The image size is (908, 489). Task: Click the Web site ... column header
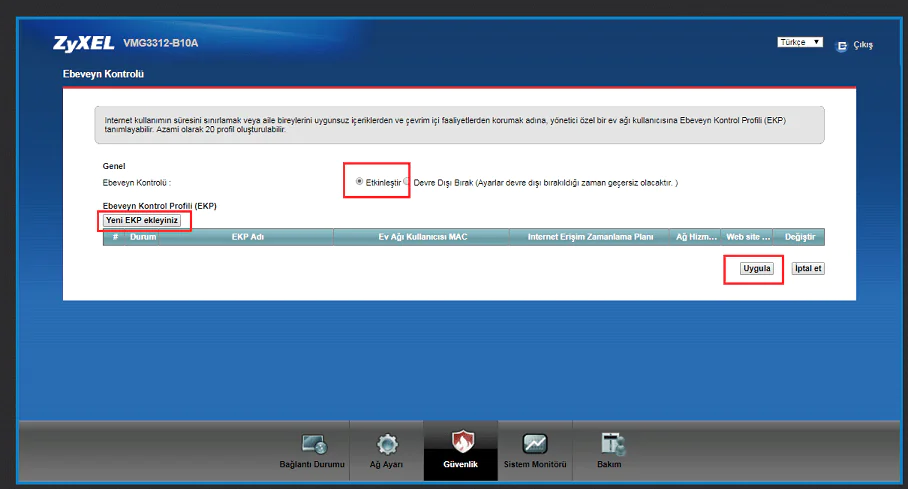[748, 237]
